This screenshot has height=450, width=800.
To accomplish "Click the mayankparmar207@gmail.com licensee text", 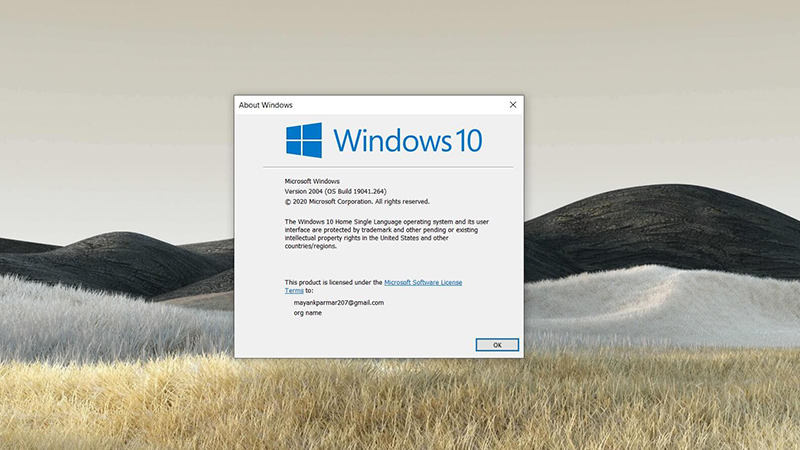I will [x=339, y=303].
